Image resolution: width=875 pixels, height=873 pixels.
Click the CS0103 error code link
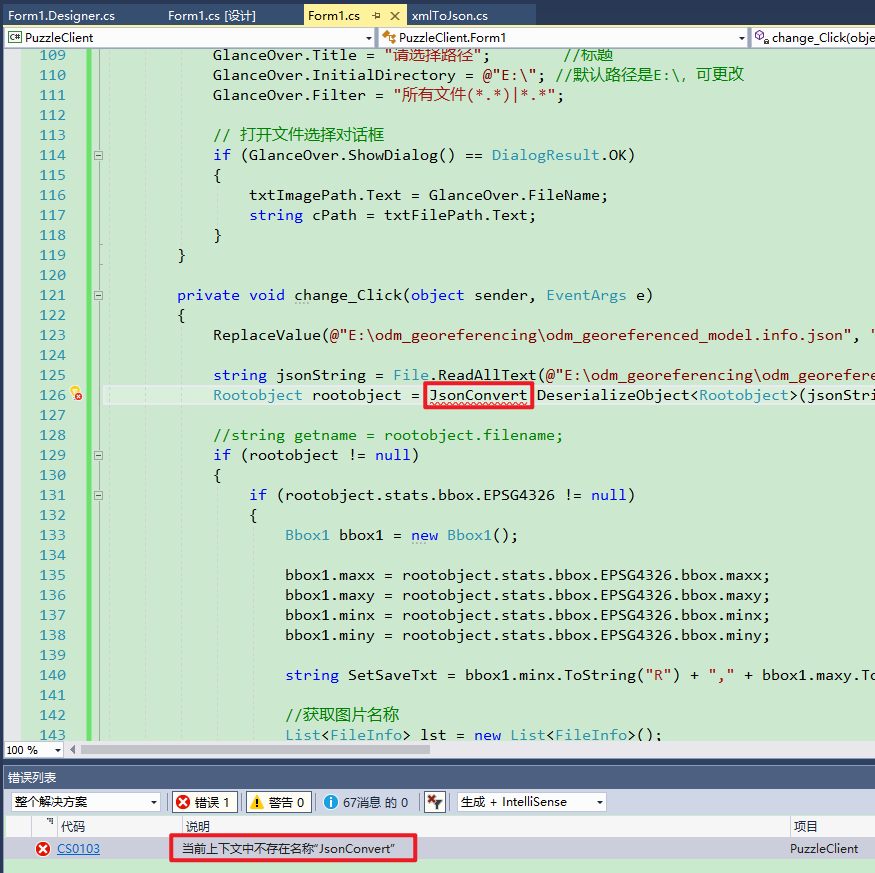(x=78, y=848)
